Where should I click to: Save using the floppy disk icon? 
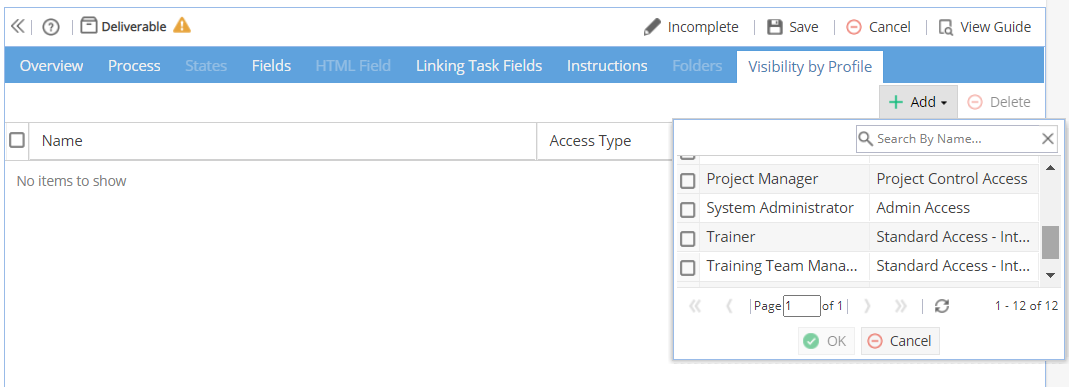click(x=774, y=27)
